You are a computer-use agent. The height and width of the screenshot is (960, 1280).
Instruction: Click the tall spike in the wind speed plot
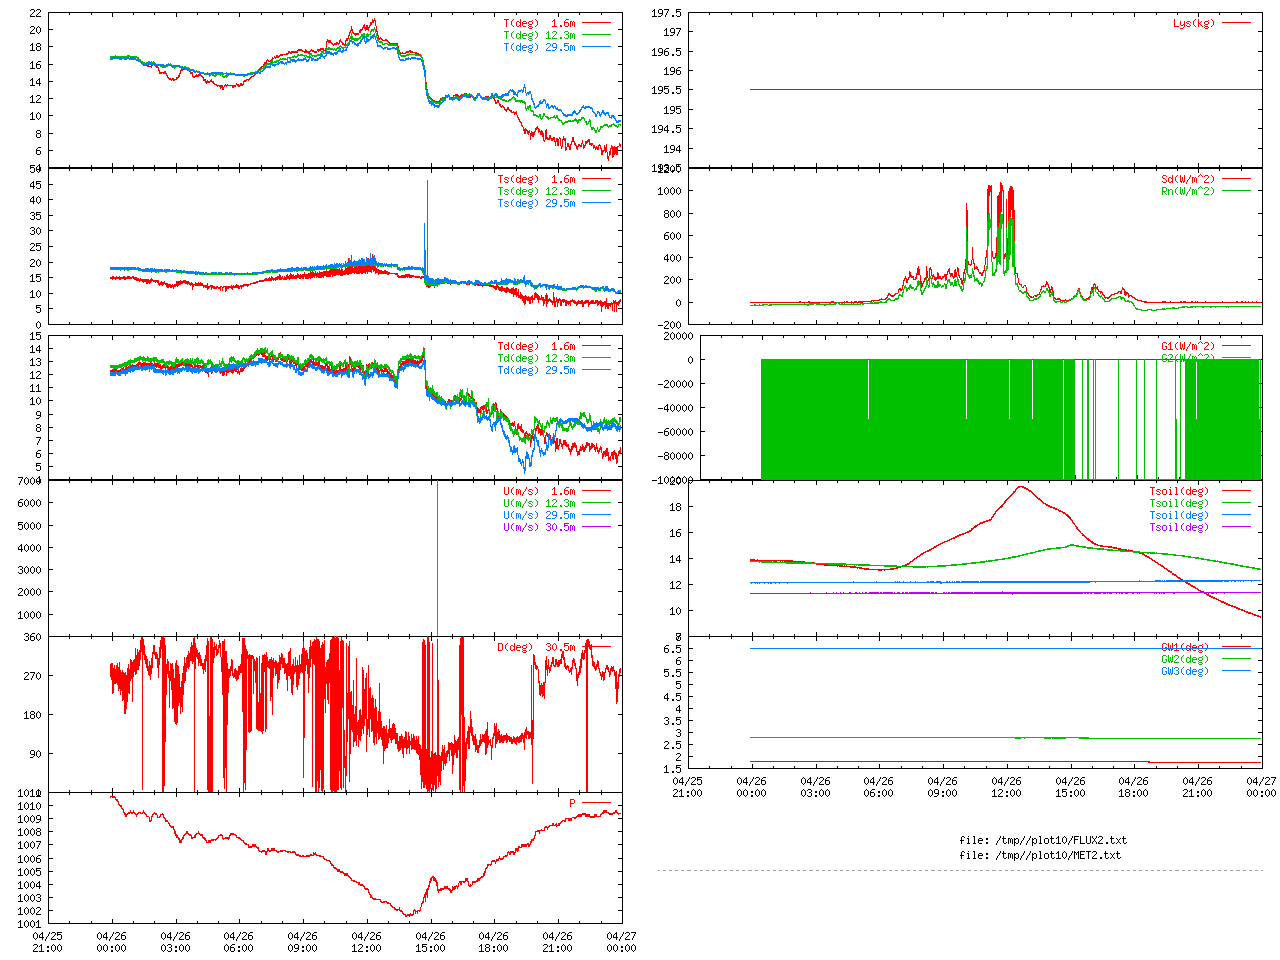[x=437, y=540]
